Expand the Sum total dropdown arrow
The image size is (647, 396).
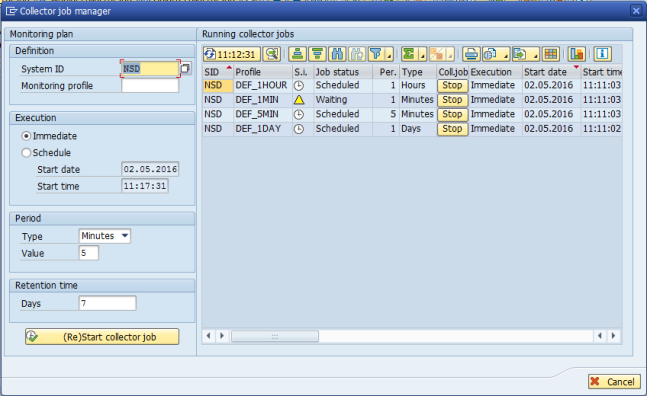coord(422,54)
